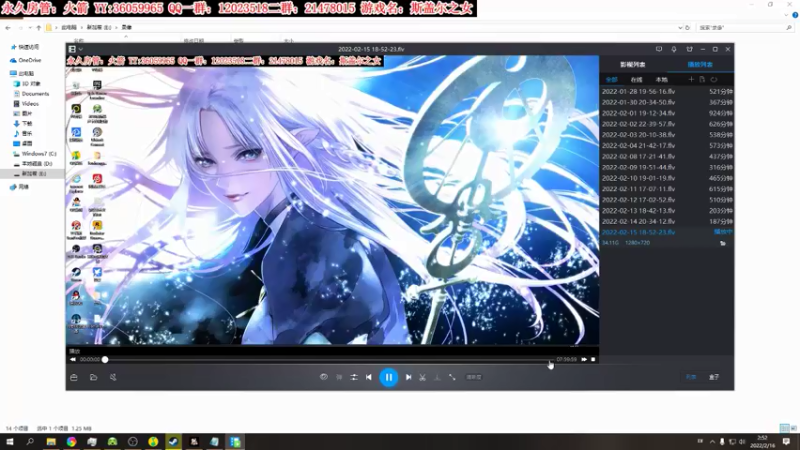
Task: Open file location folder icon under playing item
Action: [x=722, y=243]
